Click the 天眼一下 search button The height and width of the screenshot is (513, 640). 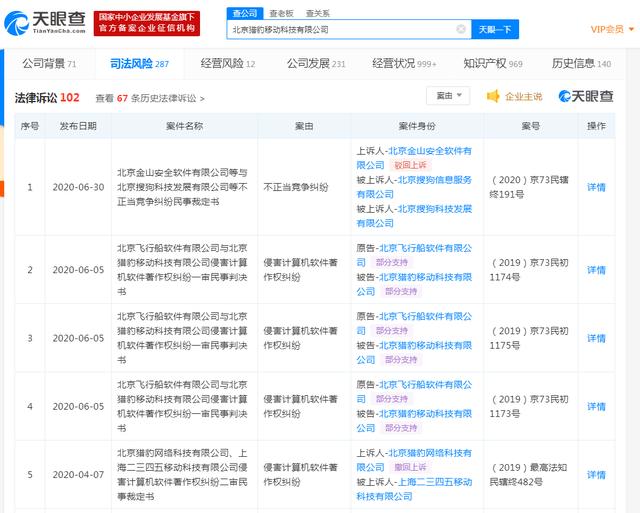495,29
